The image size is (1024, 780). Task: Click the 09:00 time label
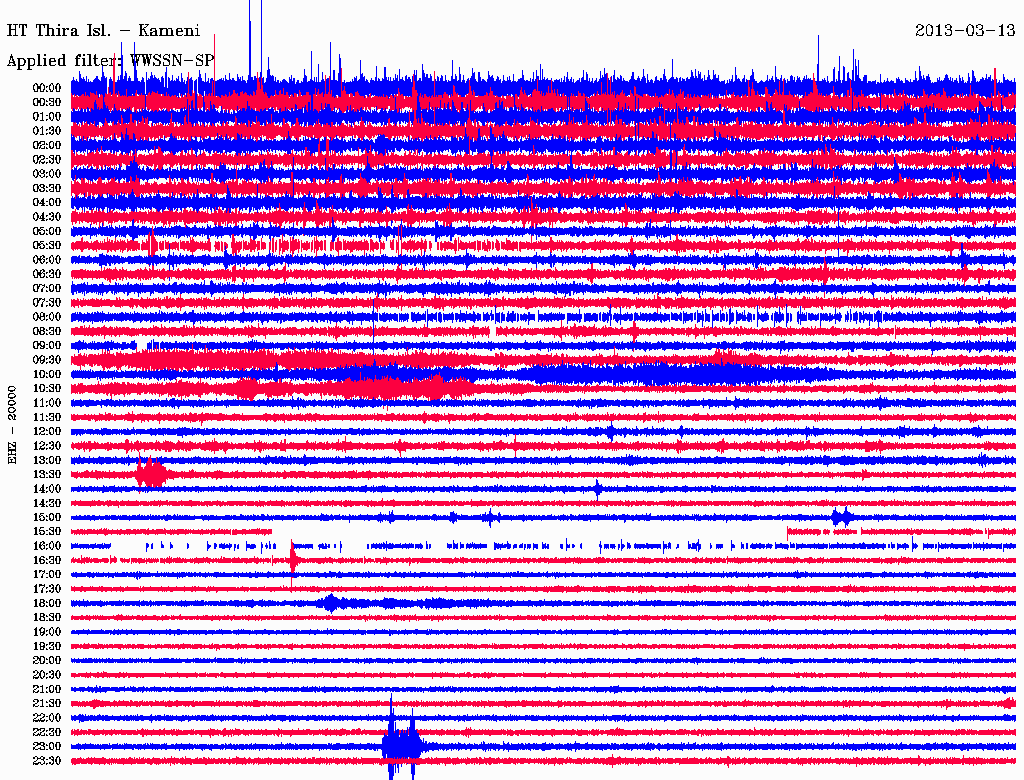point(47,346)
